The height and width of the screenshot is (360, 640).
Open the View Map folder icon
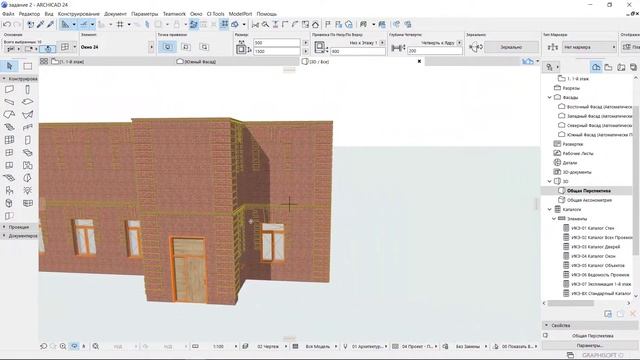[x=609, y=67]
